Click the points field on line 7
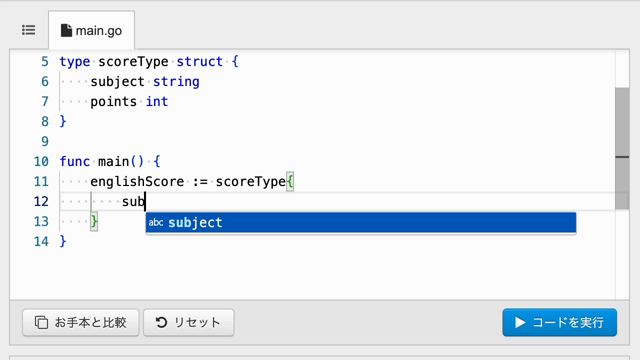Screen dimensions: 640x360 click(113, 102)
